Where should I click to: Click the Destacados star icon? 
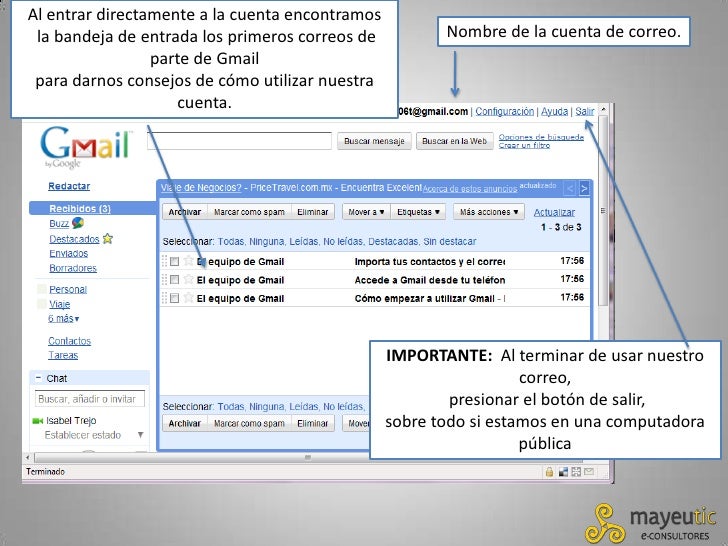click(108, 239)
